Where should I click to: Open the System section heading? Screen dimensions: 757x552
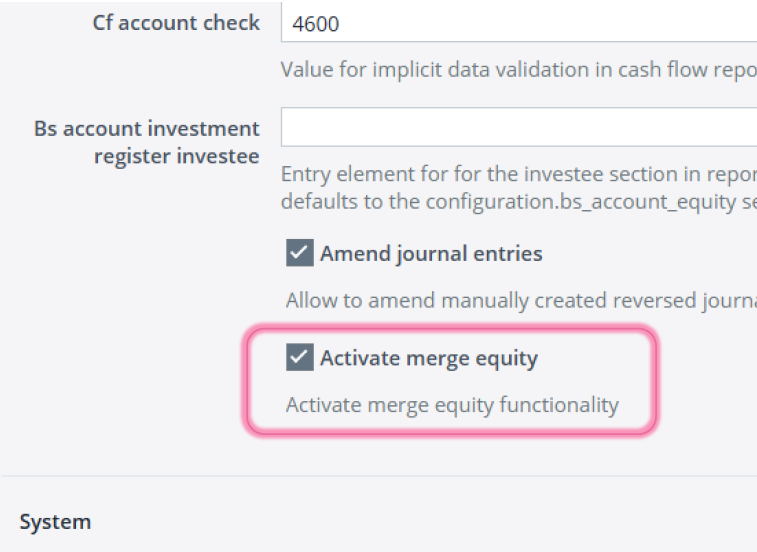click(55, 522)
